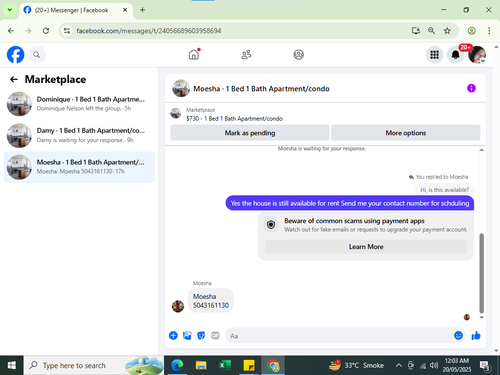Viewport: 500px width, 375px height.
Task: Click the 33°C Smoke weather widget
Action: (356, 365)
